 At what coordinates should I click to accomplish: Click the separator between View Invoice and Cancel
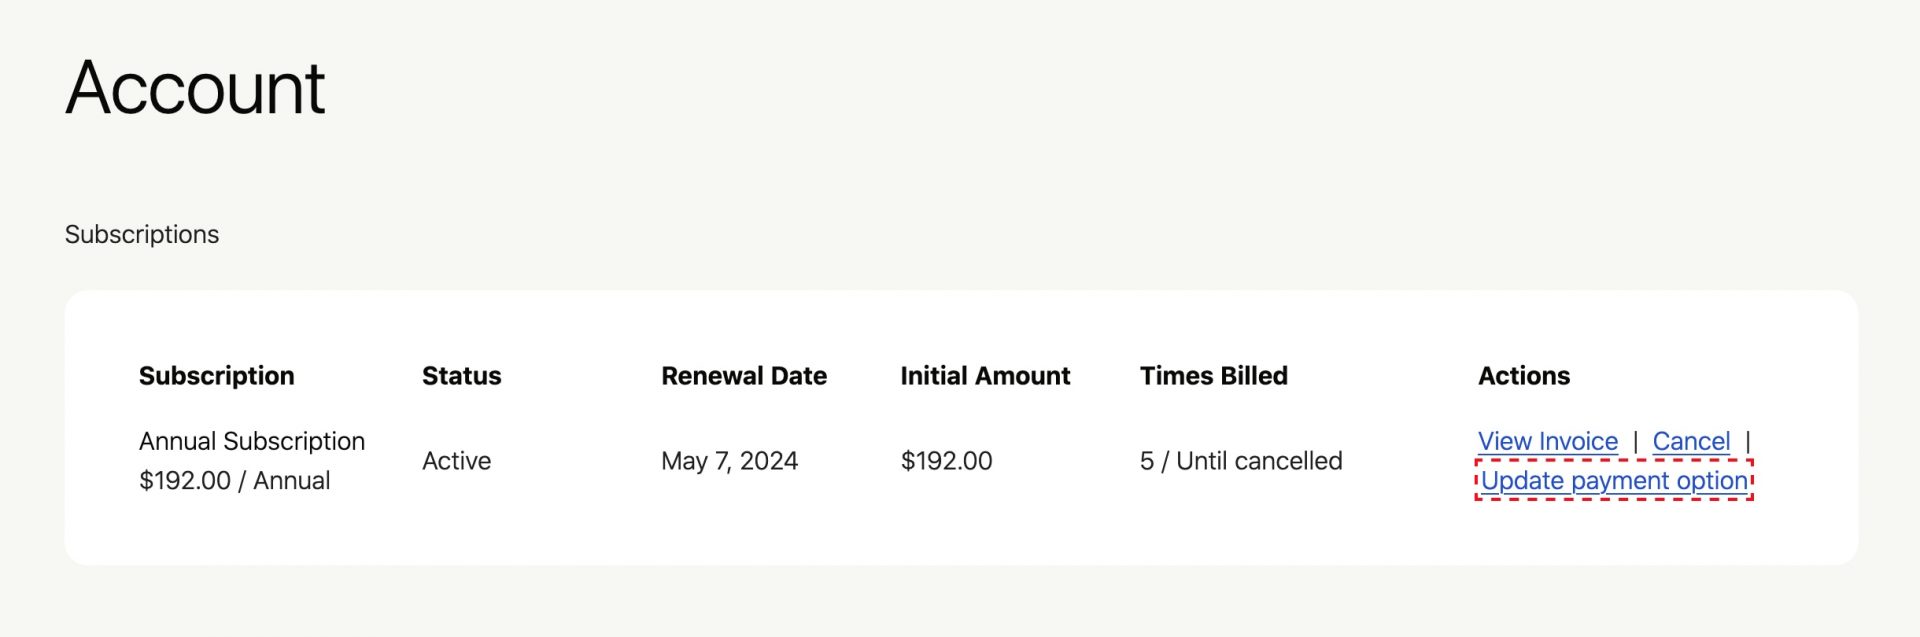[1636, 441]
